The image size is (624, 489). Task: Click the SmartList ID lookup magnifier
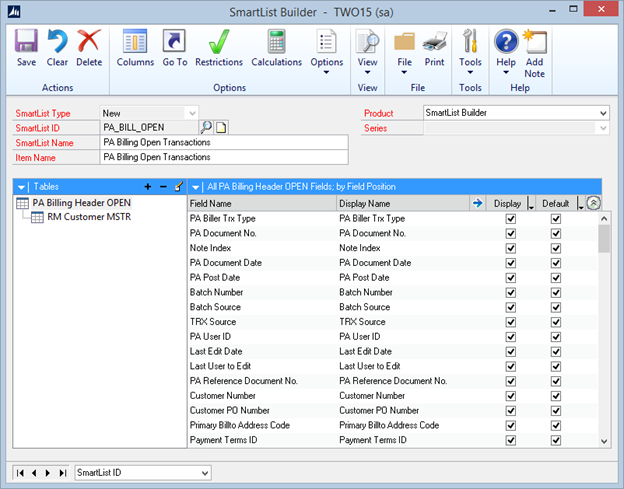(206, 127)
